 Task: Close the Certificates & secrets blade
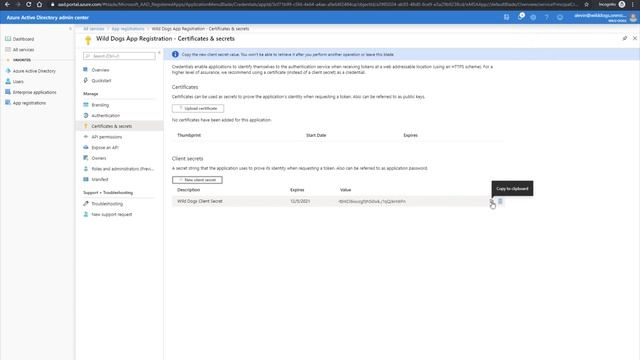click(635, 38)
